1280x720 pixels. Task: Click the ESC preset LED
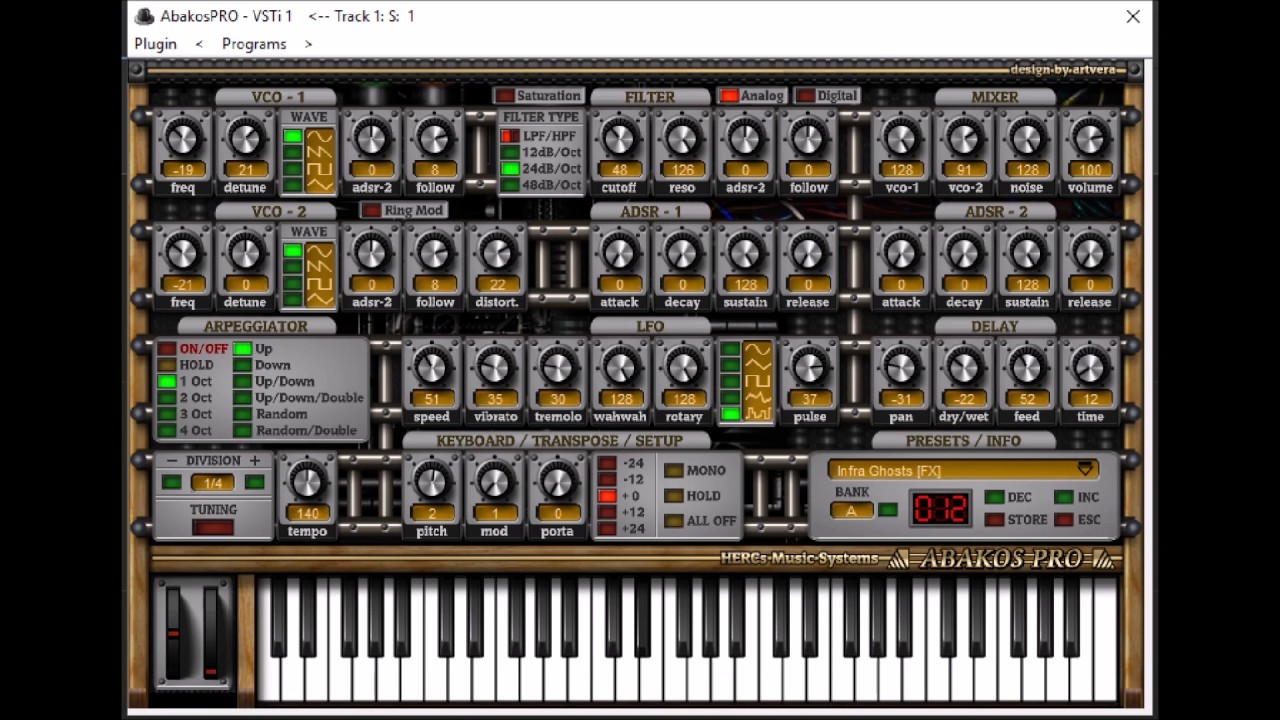[x=1063, y=520]
